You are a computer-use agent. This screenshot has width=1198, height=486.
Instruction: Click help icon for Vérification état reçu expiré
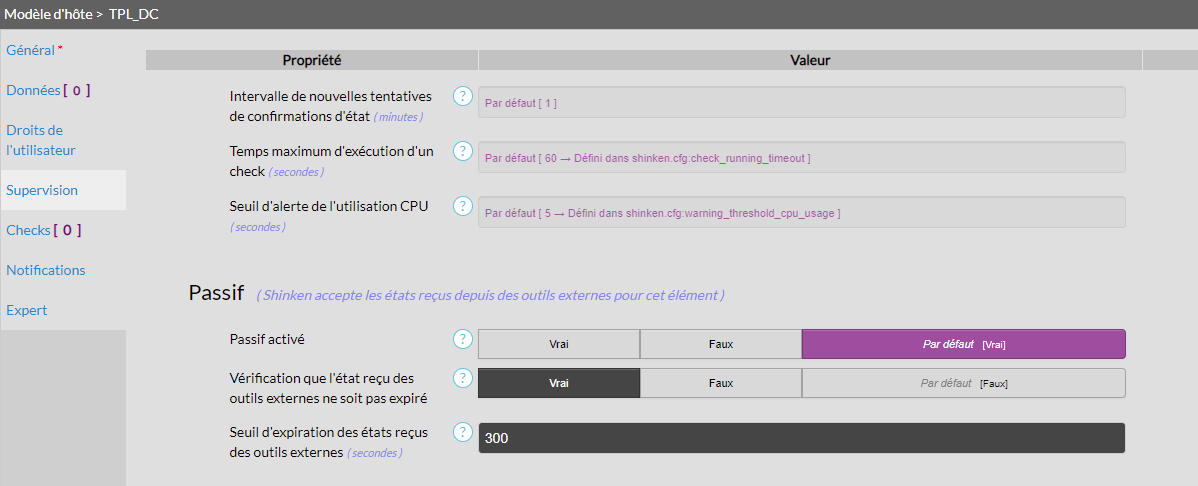[462, 378]
